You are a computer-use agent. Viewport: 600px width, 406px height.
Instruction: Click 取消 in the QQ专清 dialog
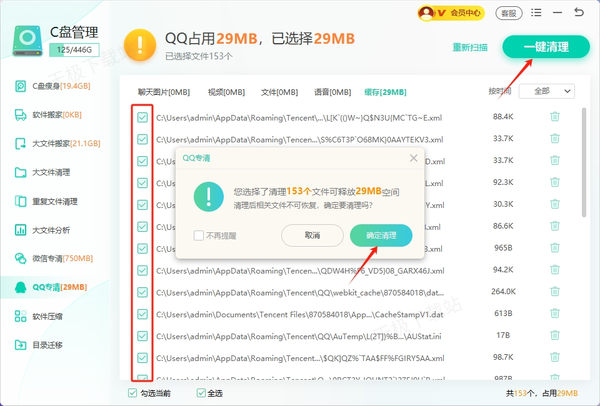coord(312,235)
